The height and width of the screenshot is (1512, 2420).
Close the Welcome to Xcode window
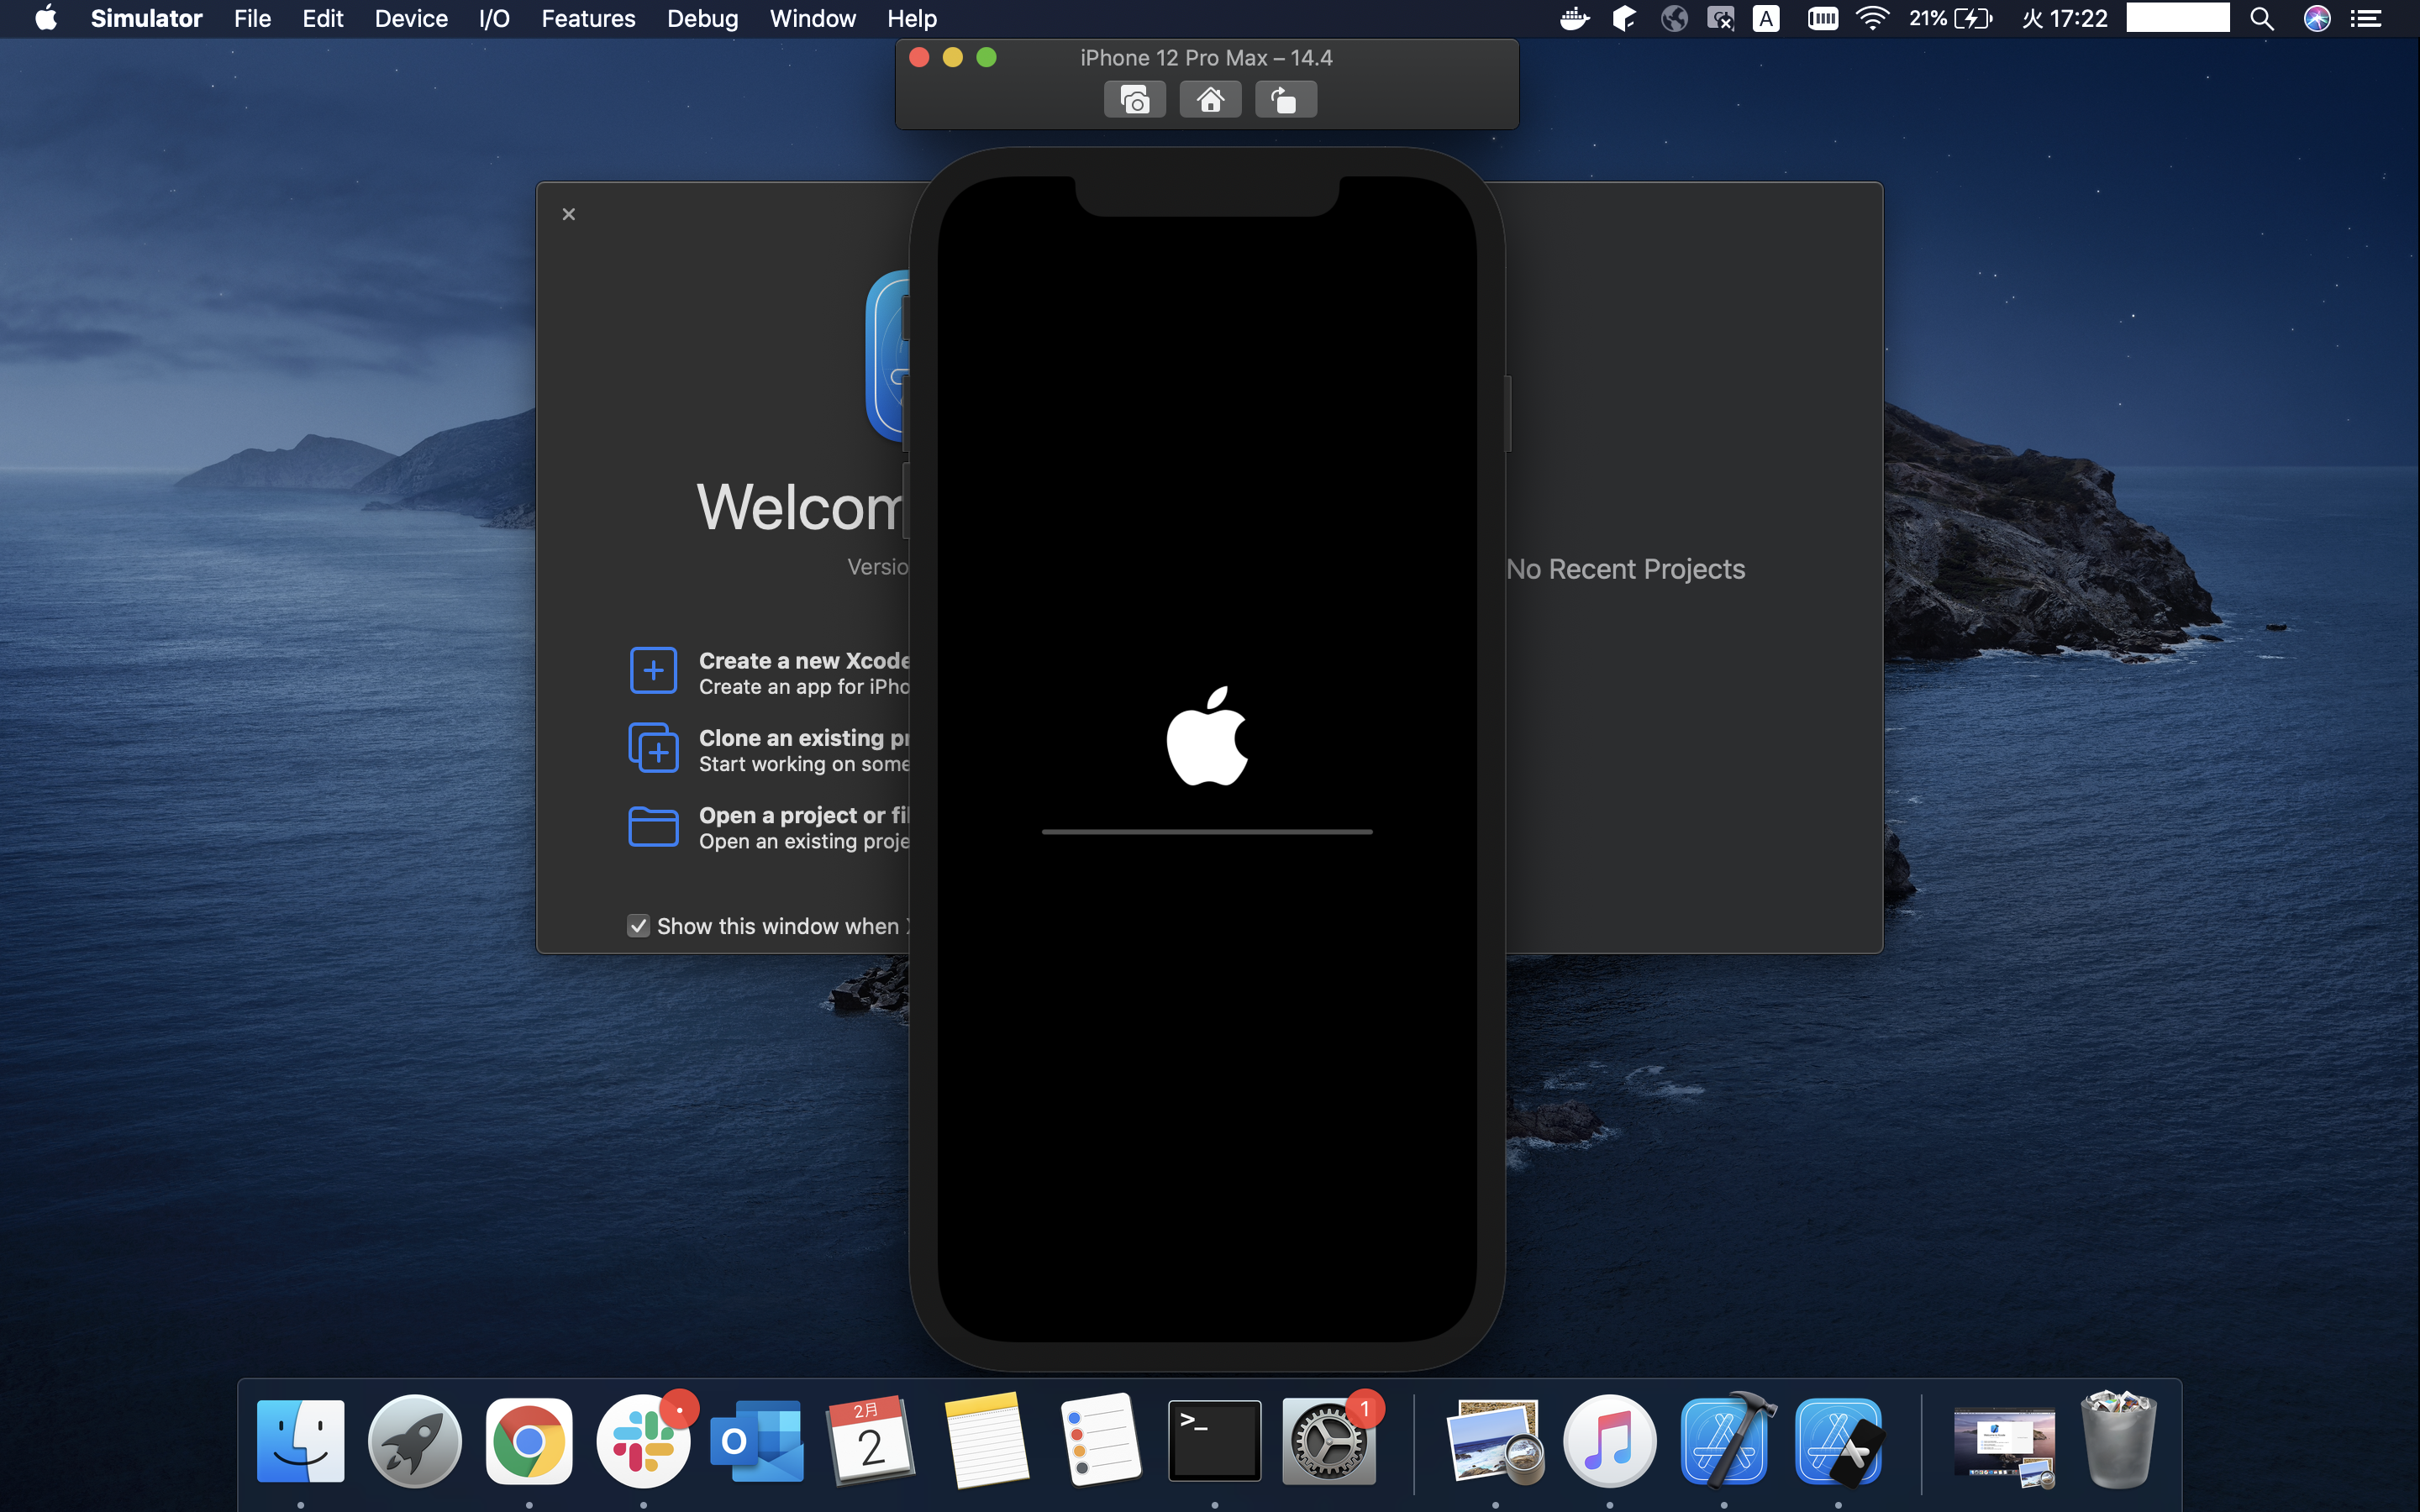coord(568,214)
